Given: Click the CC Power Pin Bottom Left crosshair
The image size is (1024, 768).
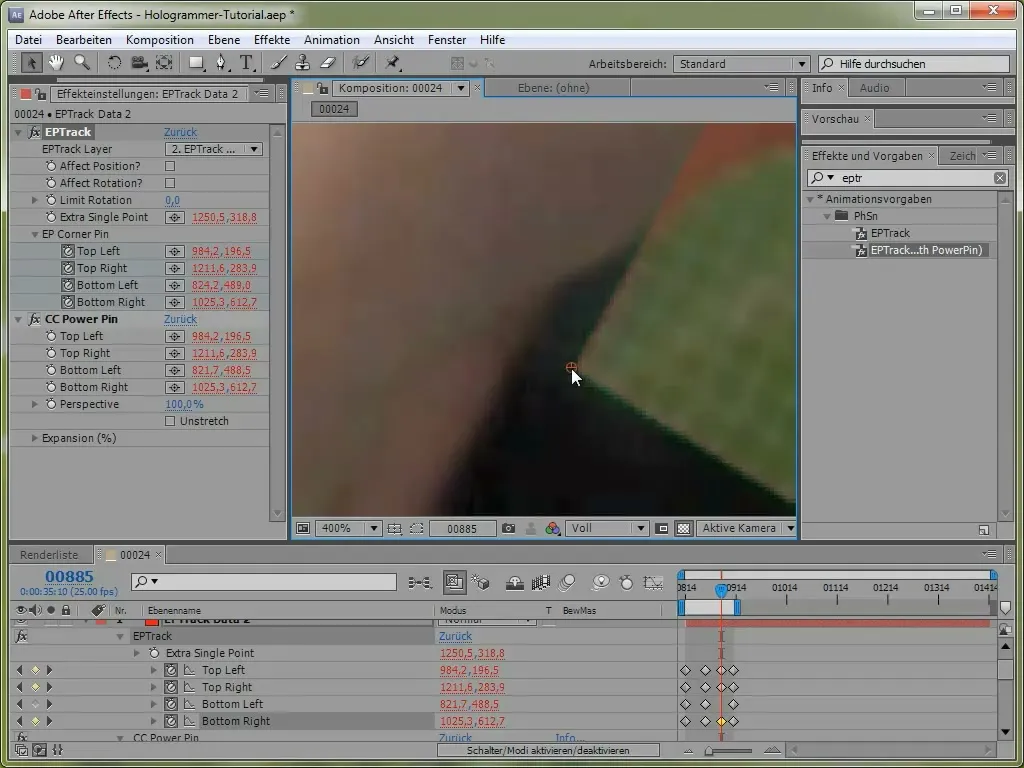Looking at the screenshot, I should pyautogui.click(x=174, y=370).
